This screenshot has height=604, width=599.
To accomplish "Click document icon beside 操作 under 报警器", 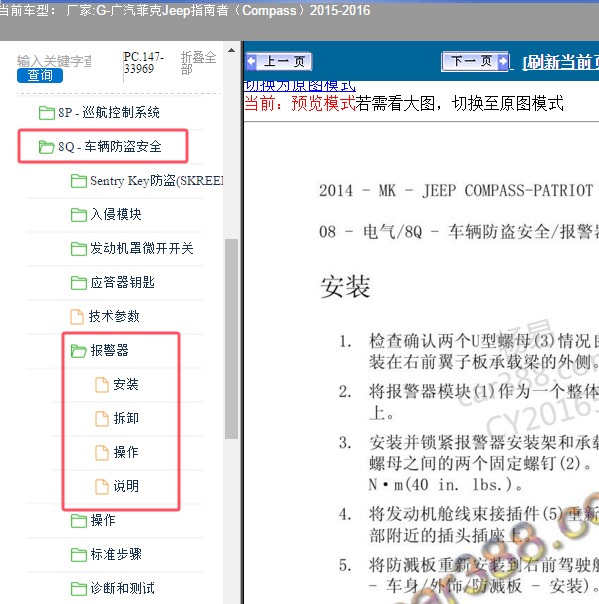I will tap(102, 452).
